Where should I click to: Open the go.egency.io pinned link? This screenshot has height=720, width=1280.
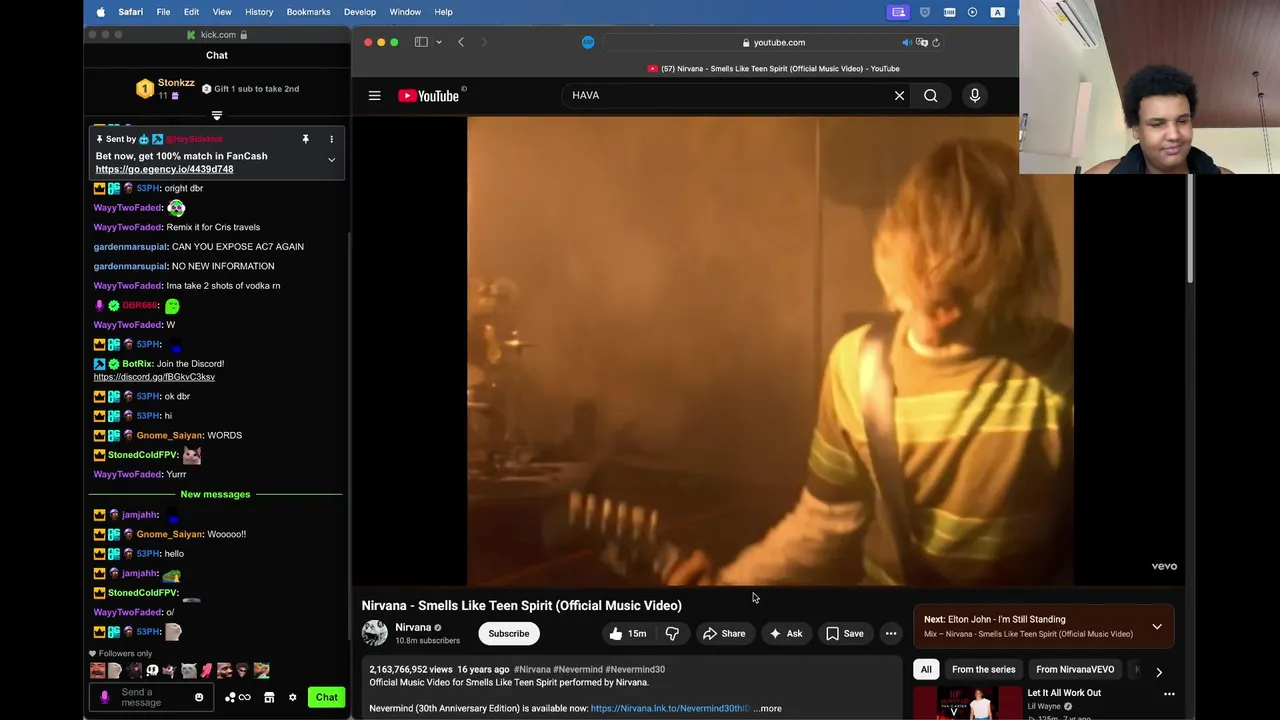point(164,169)
